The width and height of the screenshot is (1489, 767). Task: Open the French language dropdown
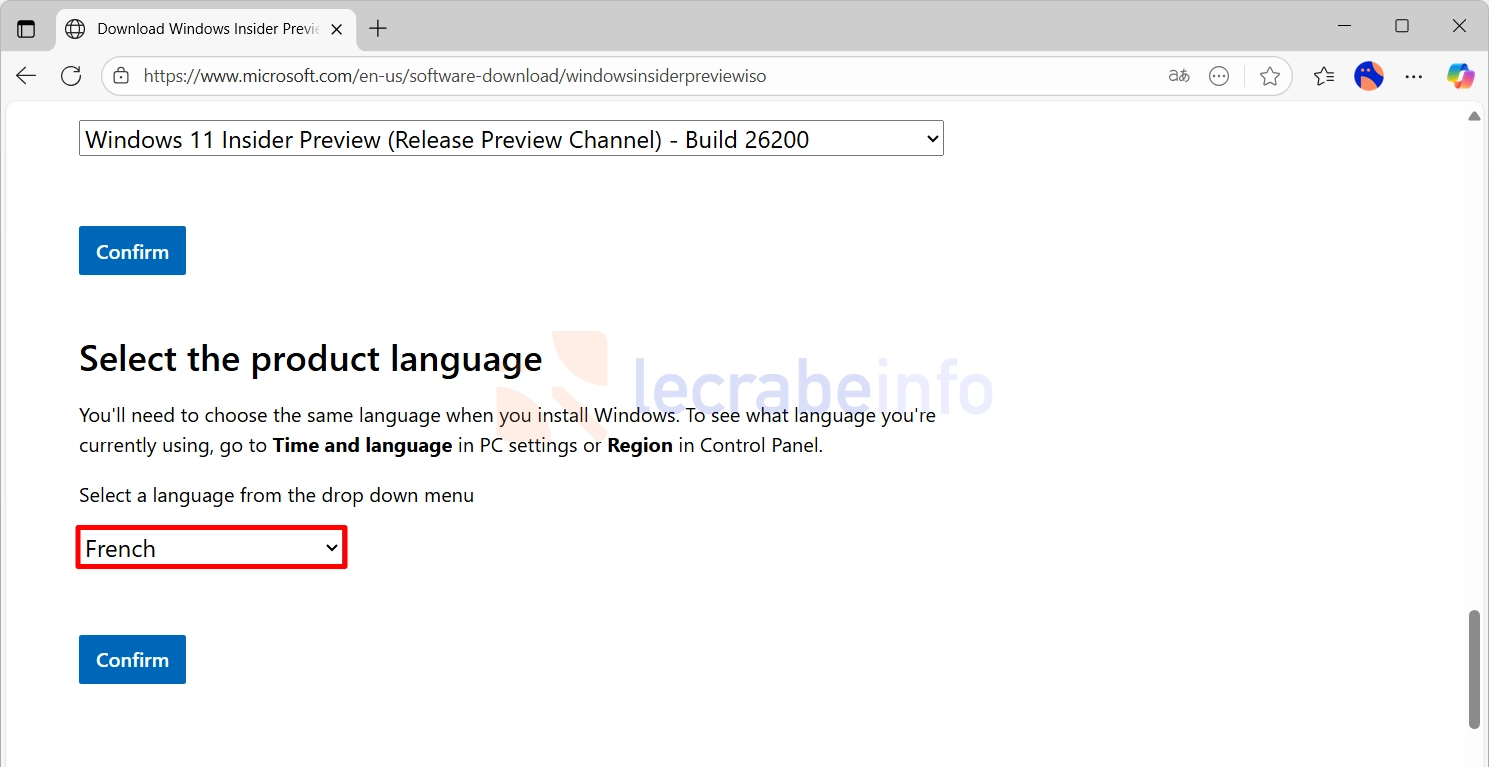[x=211, y=548]
